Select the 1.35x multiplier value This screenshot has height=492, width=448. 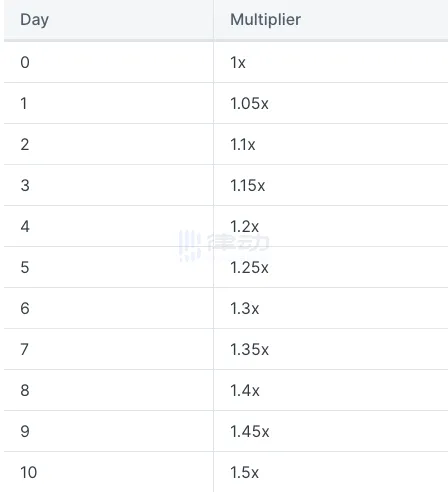[249, 349]
